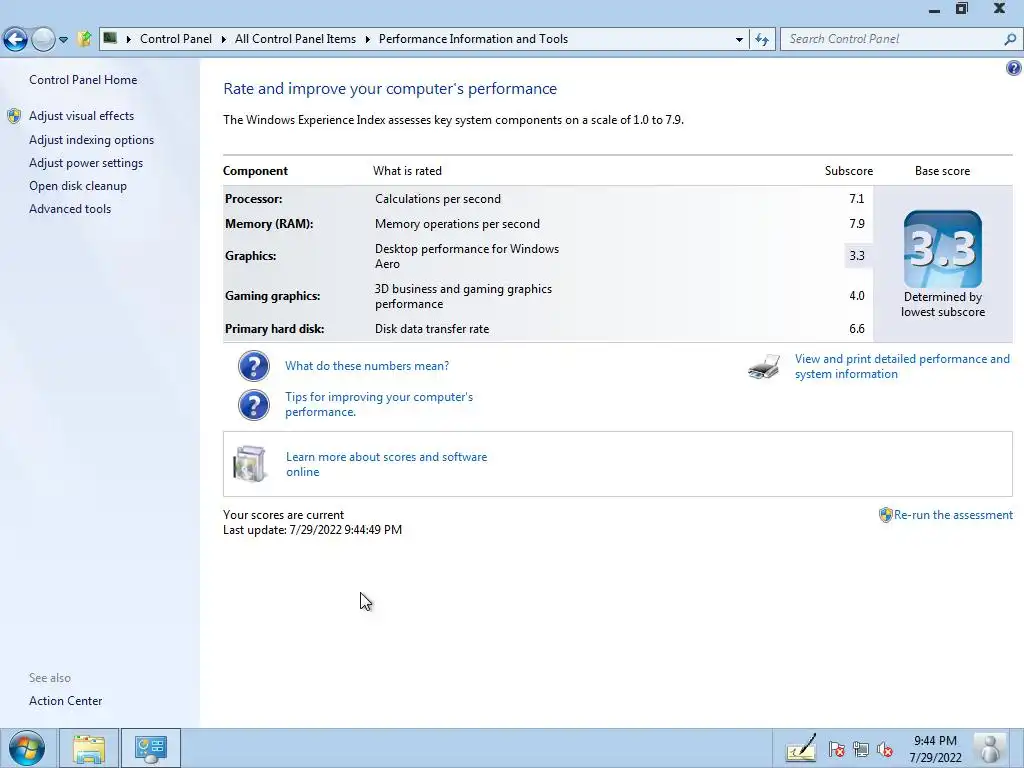Click the Control Panel address bar icon

pos(110,39)
